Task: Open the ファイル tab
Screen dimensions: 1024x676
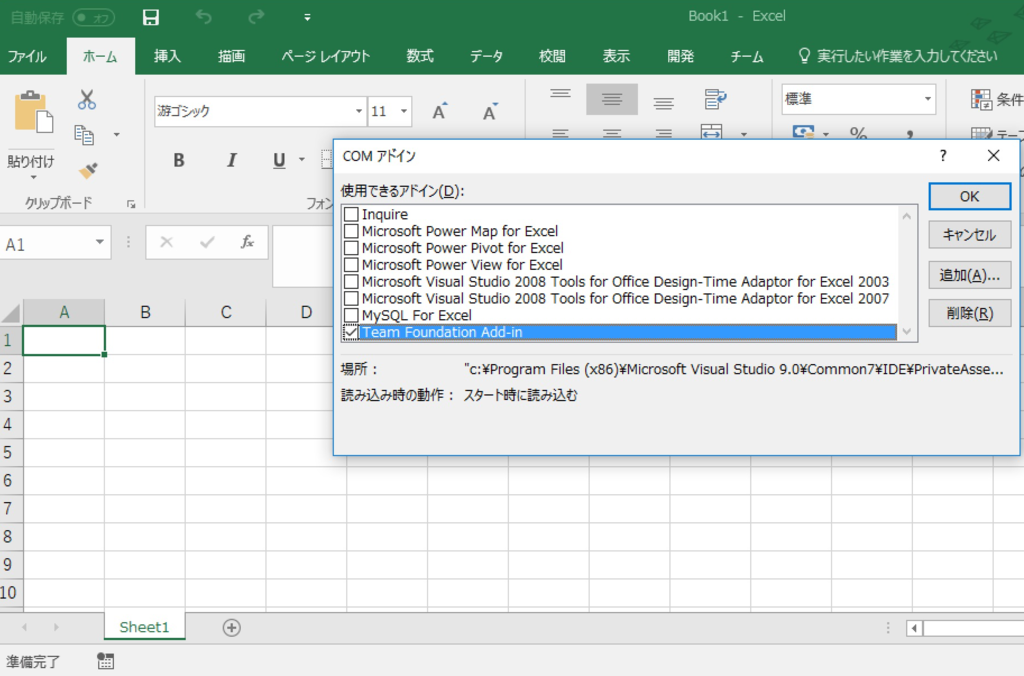Action: click(27, 57)
